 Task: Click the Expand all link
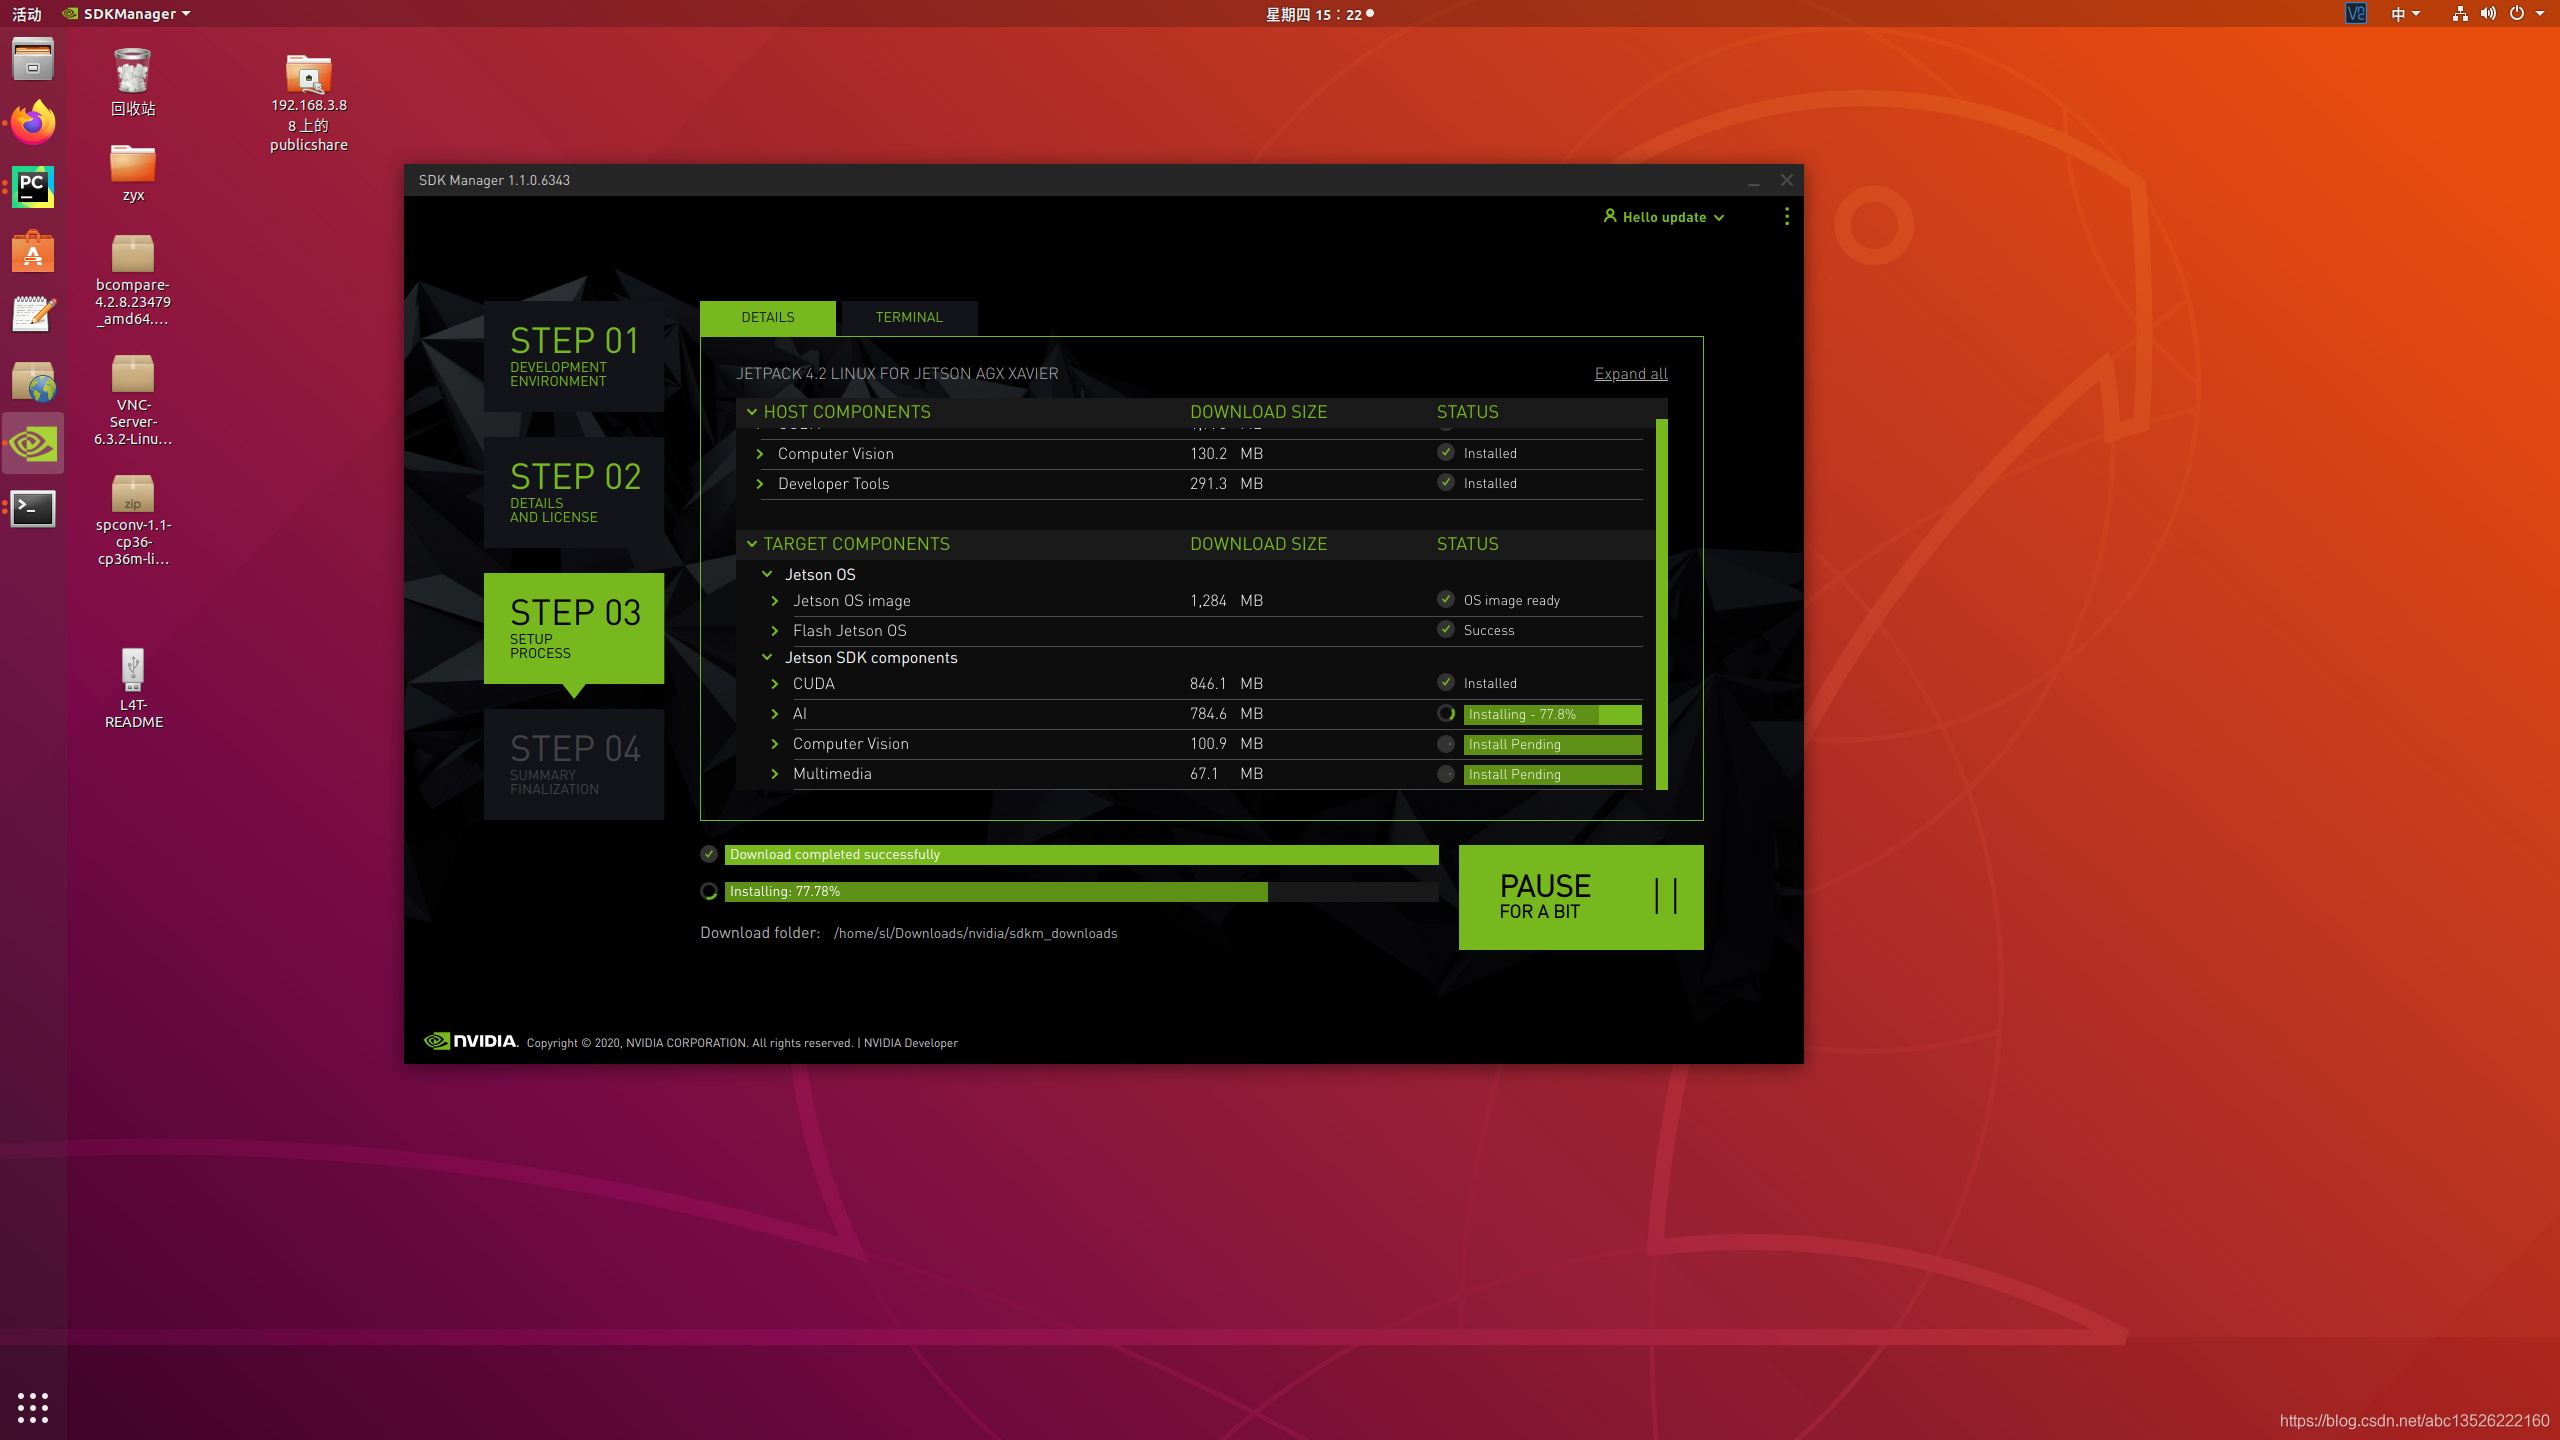tap(1631, 373)
